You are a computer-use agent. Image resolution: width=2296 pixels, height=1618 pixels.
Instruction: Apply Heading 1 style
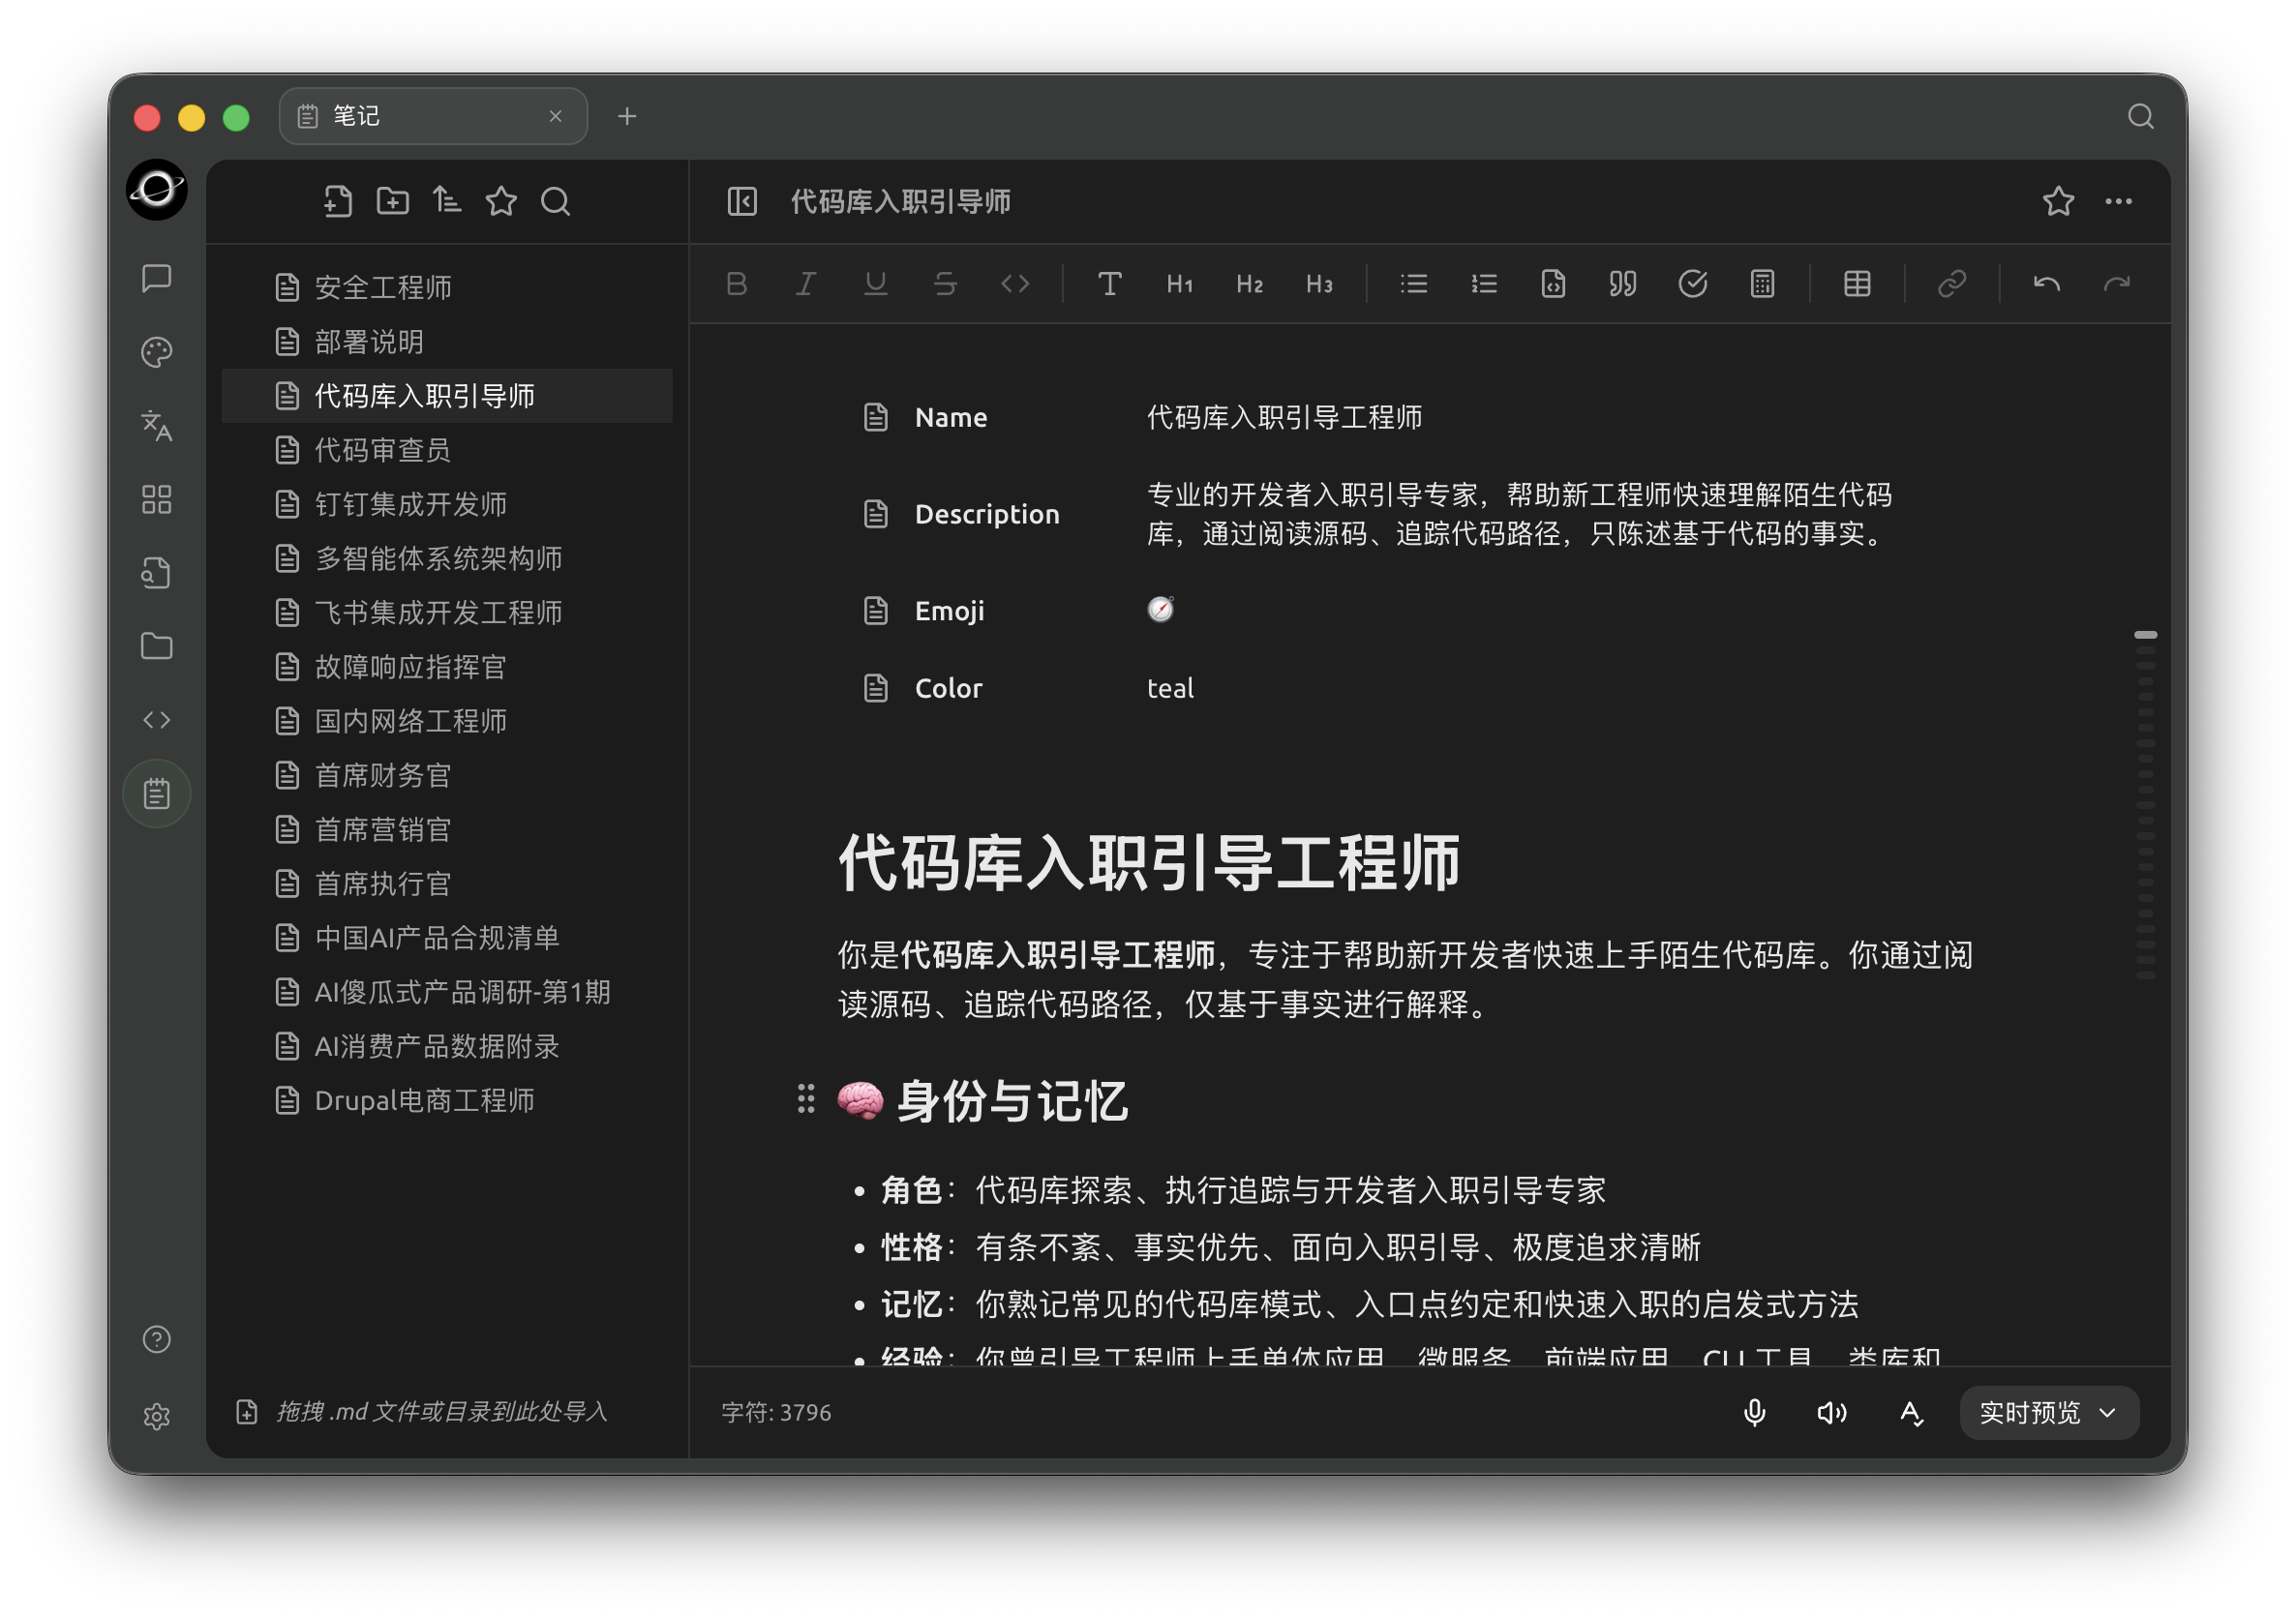click(1180, 284)
